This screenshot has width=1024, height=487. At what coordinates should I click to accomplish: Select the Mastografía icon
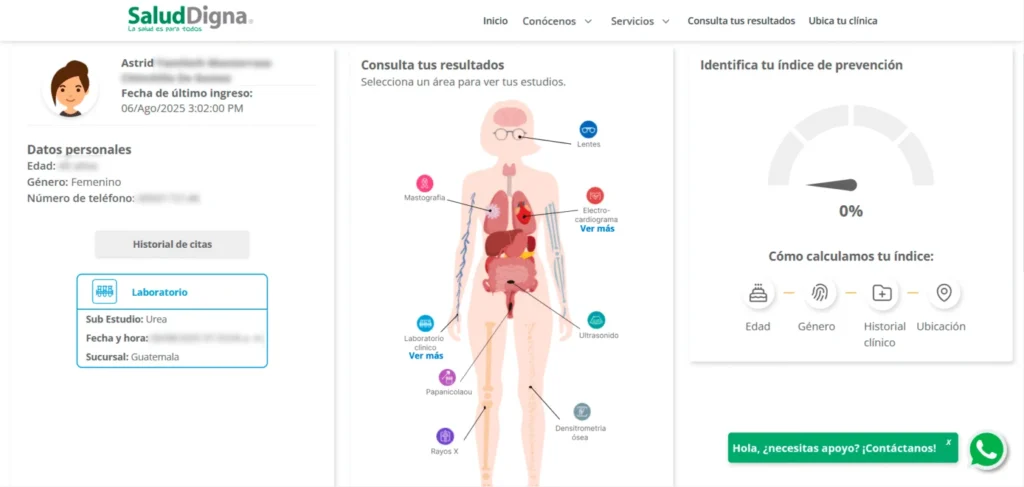(426, 183)
